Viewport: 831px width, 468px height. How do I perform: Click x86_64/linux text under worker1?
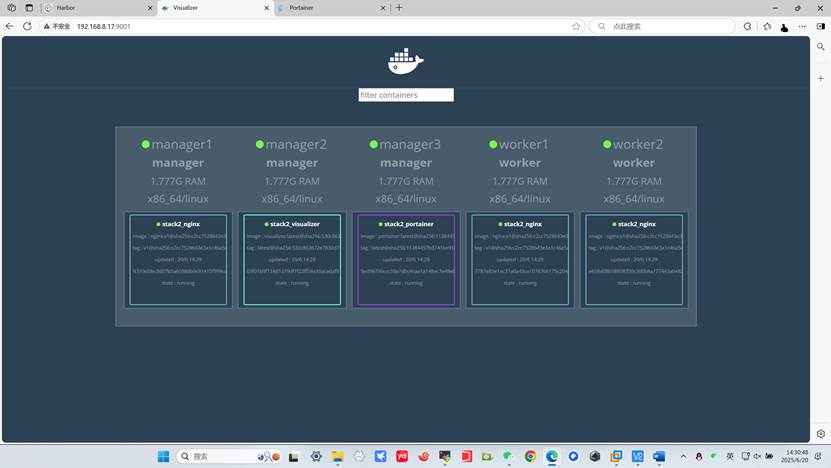tap(520, 199)
